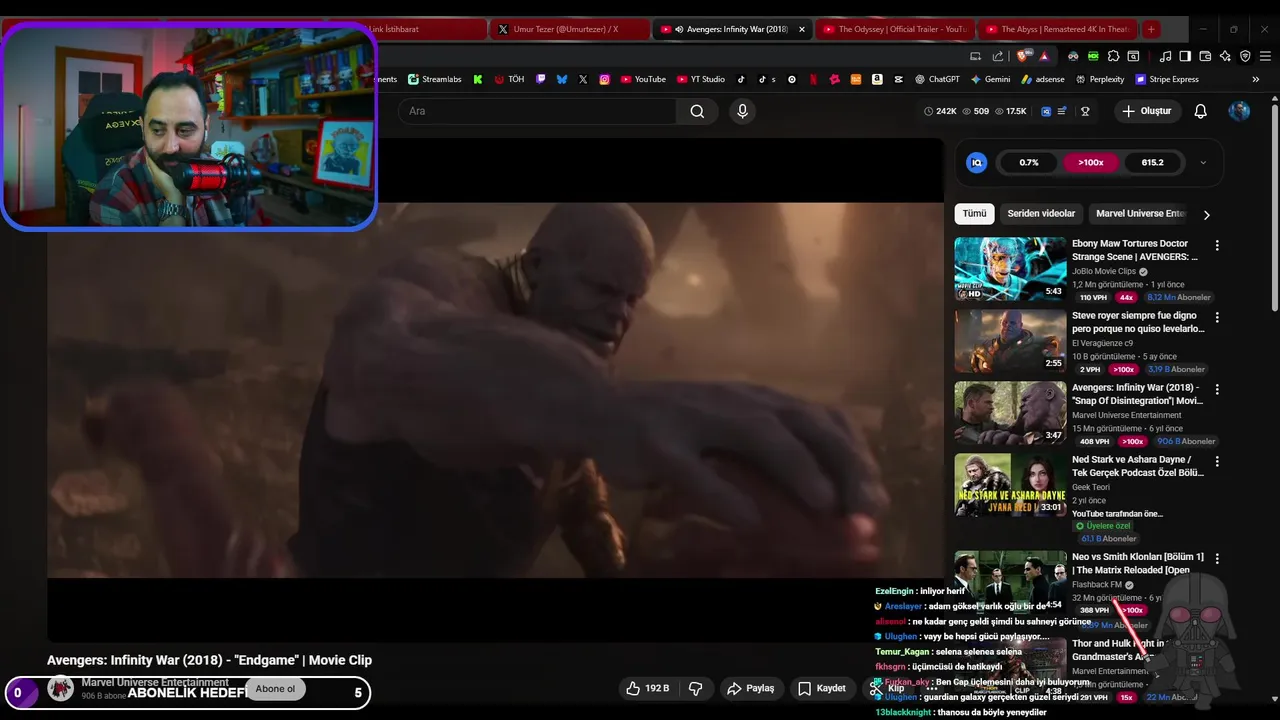The width and height of the screenshot is (1280, 720).
Task: Click the Abone ol subscribe button
Action: tap(275, 688)
